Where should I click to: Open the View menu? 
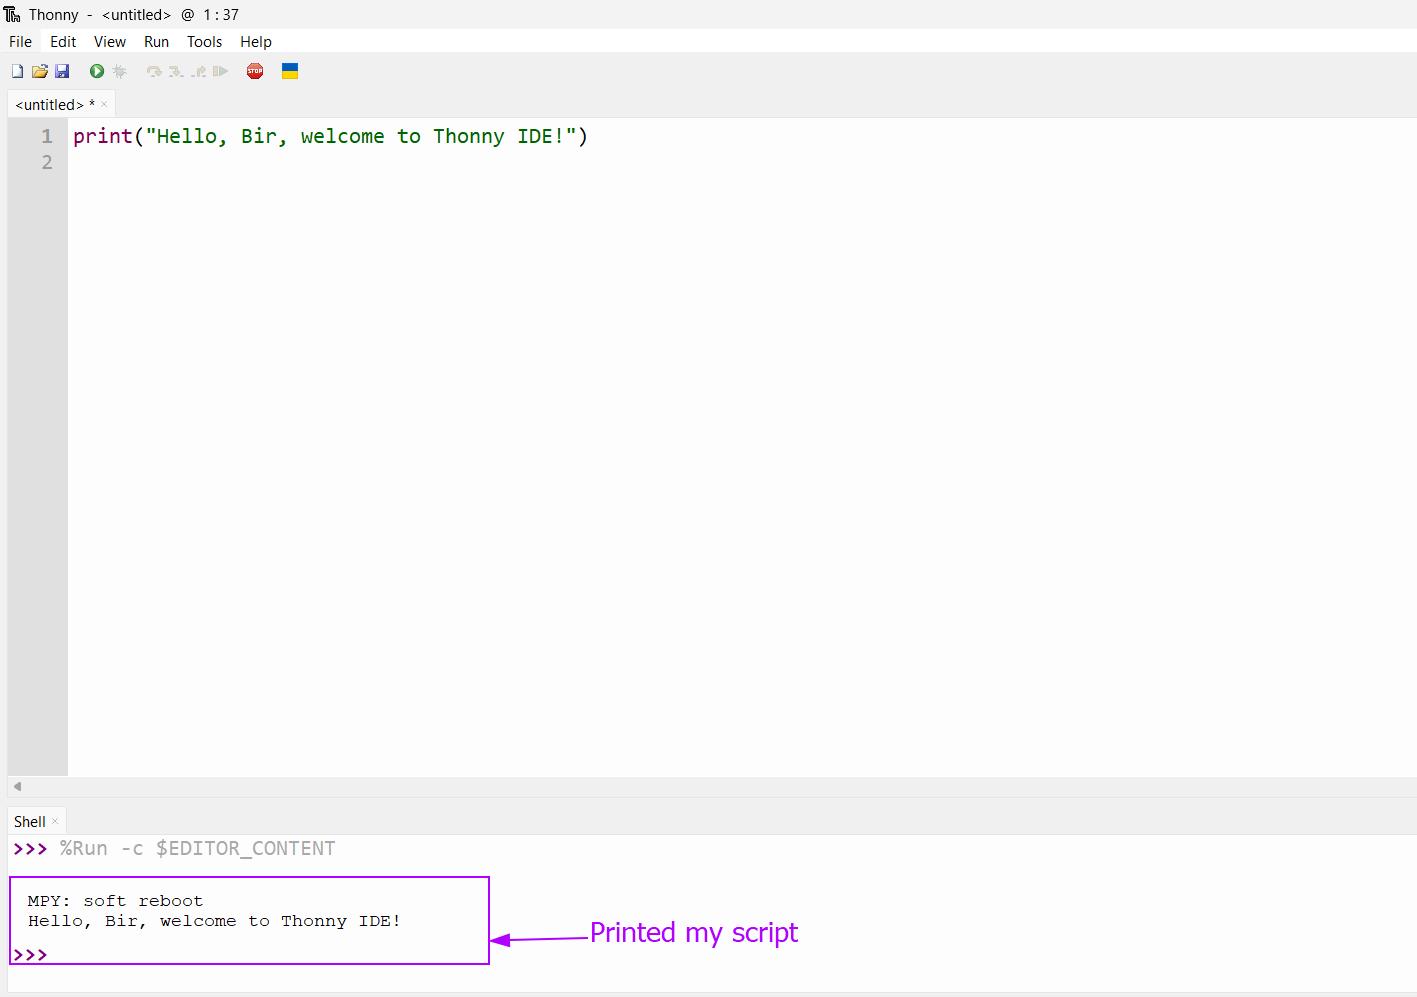pos(110,42)
